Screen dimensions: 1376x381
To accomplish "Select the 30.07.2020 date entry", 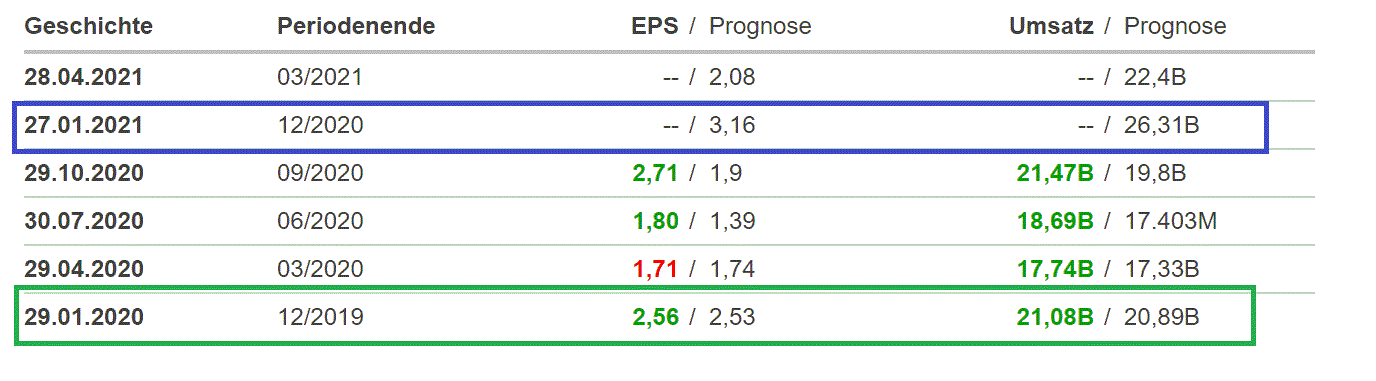I will (84, 221).
